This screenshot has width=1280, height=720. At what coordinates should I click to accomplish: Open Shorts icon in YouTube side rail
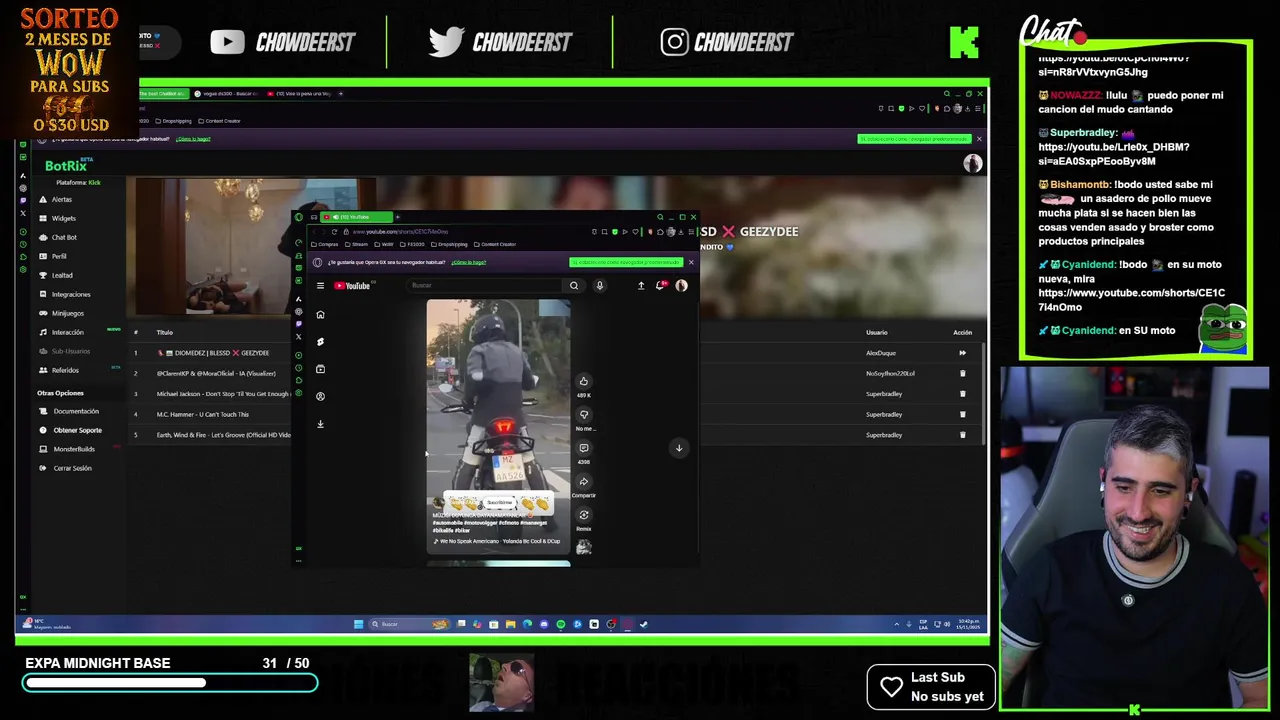point(320,342)
